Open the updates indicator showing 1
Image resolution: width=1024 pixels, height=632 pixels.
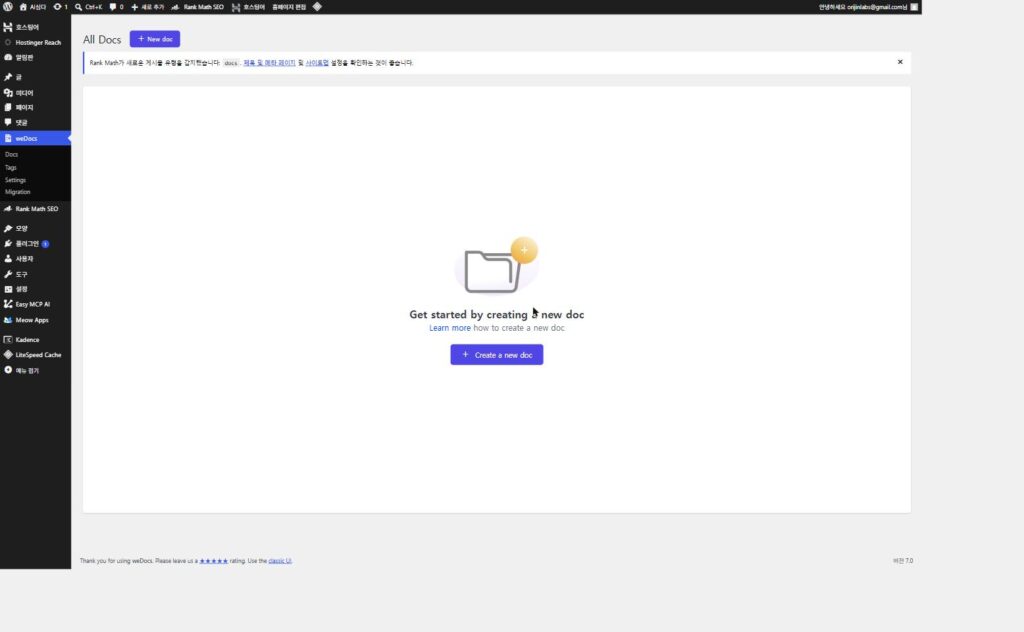pyautogui.click(x=60, y=7)
